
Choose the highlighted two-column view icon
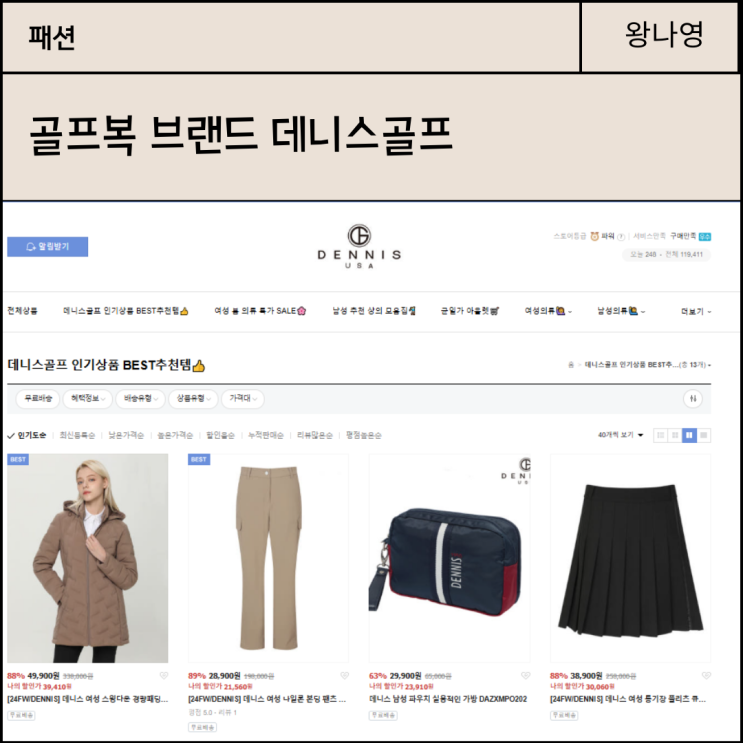coord(689,435)
